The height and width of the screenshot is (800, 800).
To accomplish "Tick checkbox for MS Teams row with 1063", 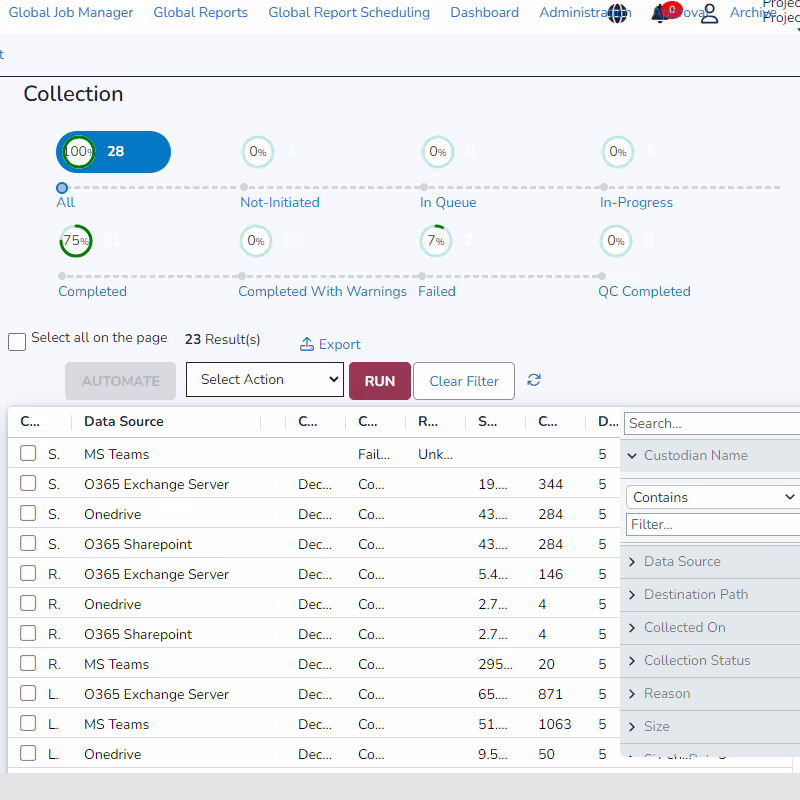I will point(28,723).
